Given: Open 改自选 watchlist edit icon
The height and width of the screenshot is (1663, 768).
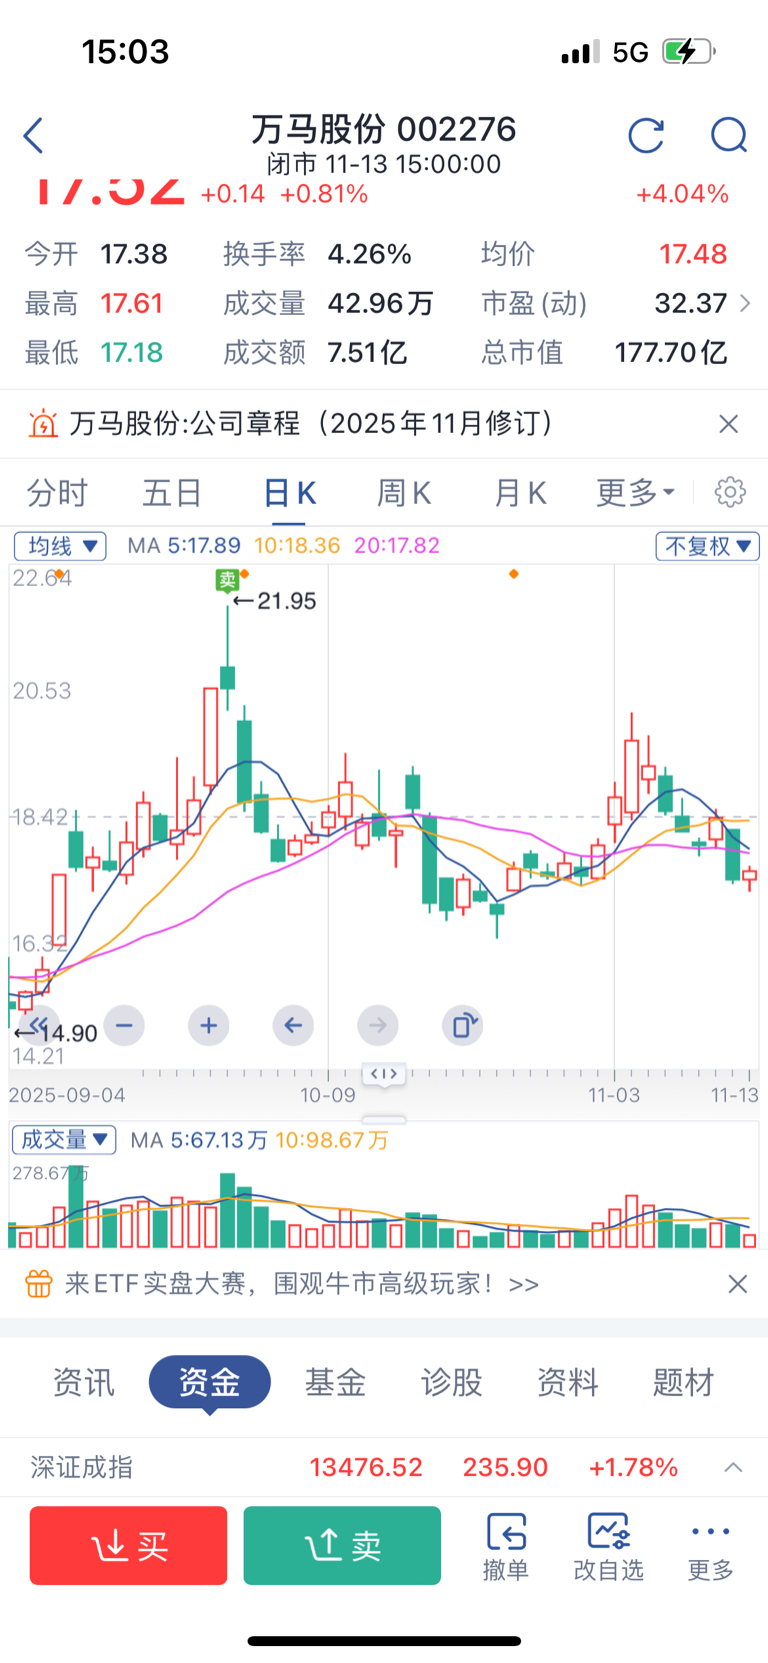Looking at the screenshot, I should pos(608,1546).
